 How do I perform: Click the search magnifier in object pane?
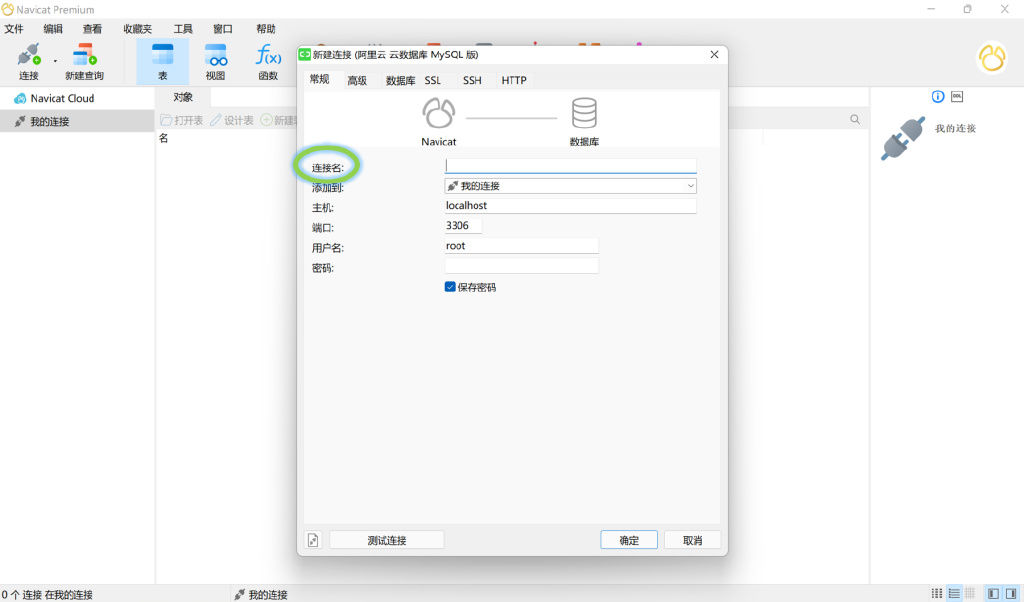pyautogui.click(x=855, y=119)
